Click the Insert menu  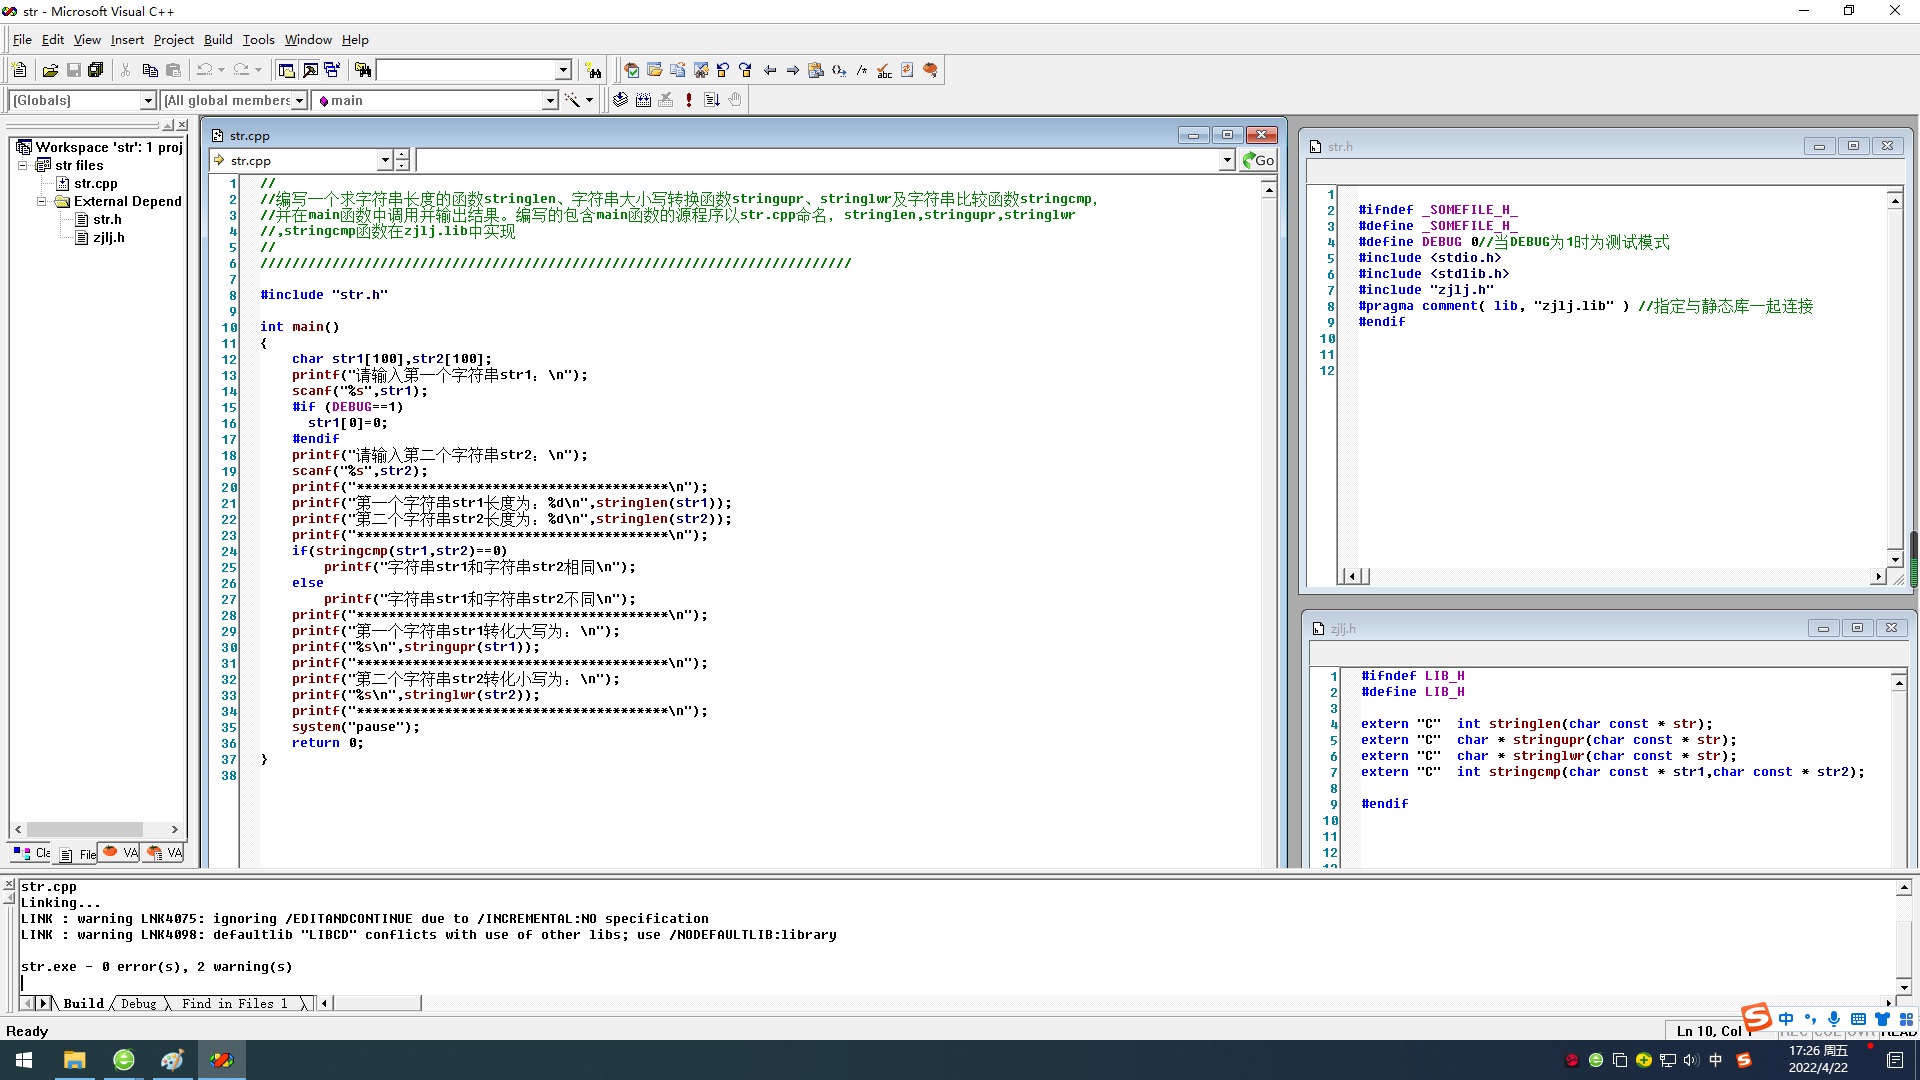point(127,40)
